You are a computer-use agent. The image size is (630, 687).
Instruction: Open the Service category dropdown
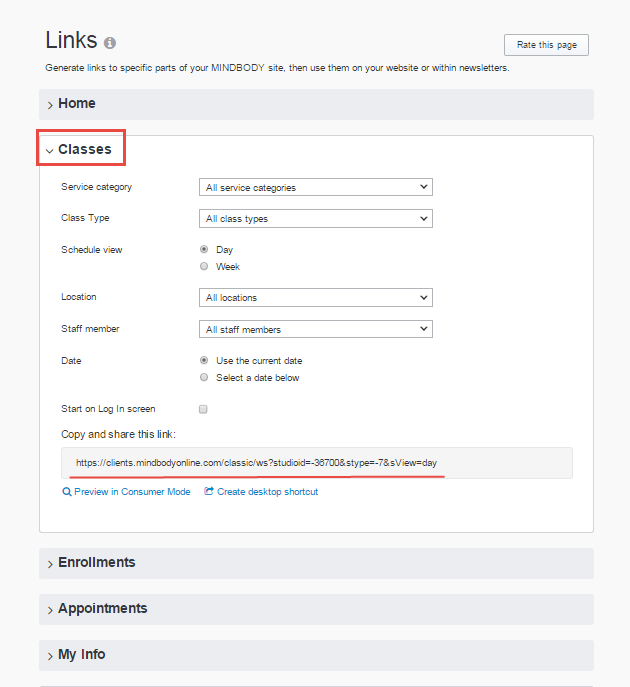click(316, 187)
